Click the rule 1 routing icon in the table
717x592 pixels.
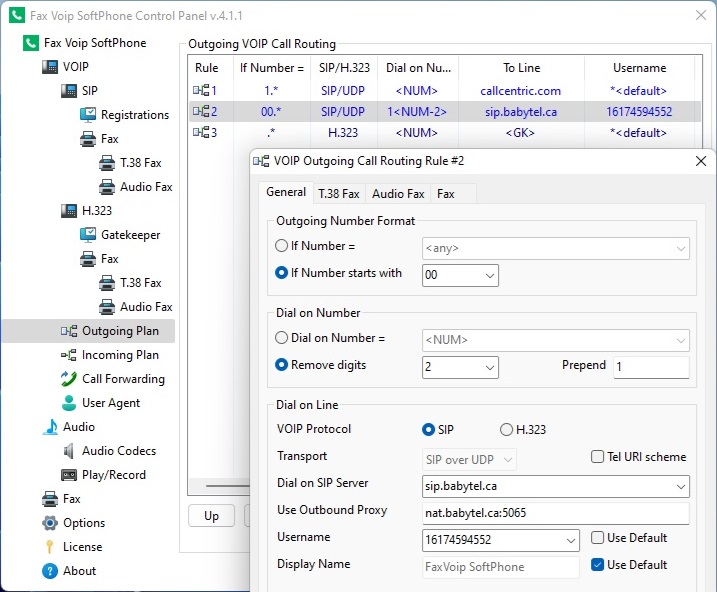pos(201,90)
